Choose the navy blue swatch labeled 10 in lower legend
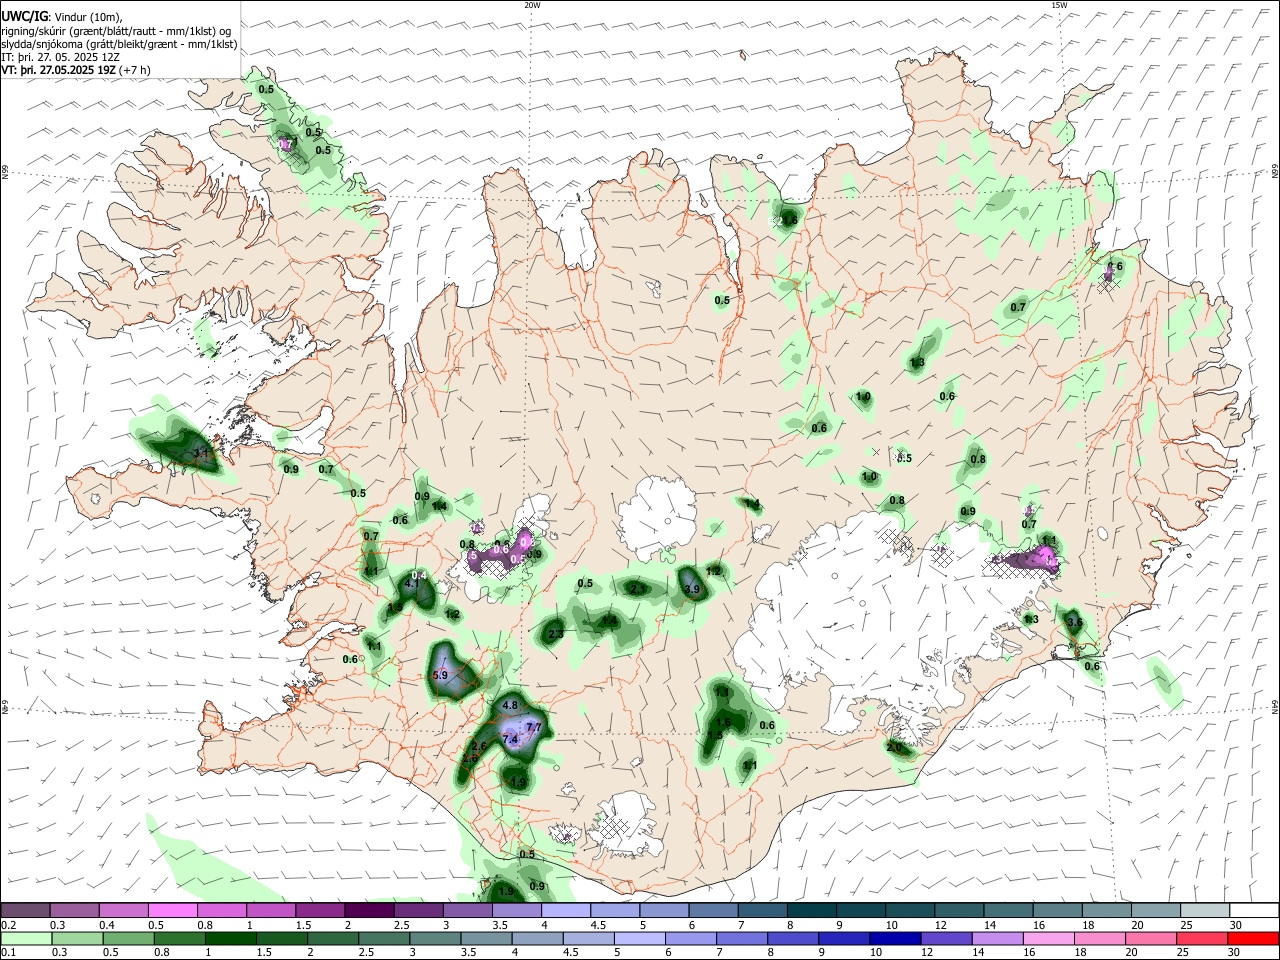This screenshot has height=960, width=1280. tap(896, 939)
